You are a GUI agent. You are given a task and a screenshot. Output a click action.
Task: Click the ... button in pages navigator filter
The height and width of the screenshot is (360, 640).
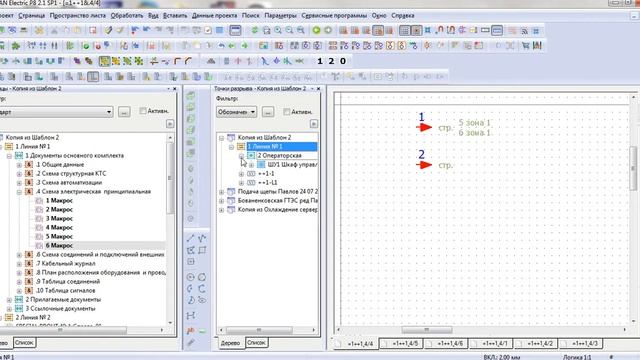(x=124, y=112)
